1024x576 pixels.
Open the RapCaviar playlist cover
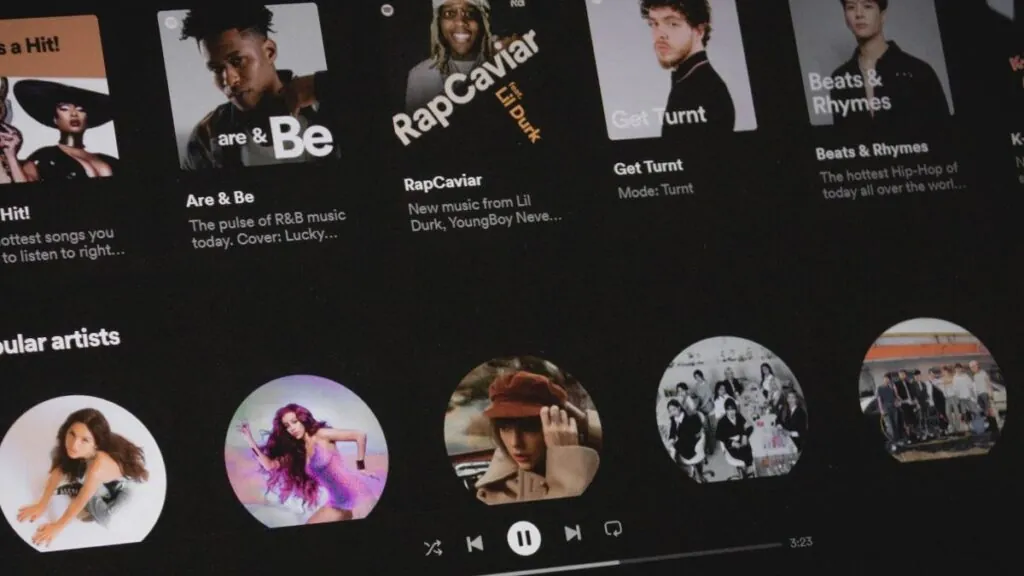[x=468, y=75]
